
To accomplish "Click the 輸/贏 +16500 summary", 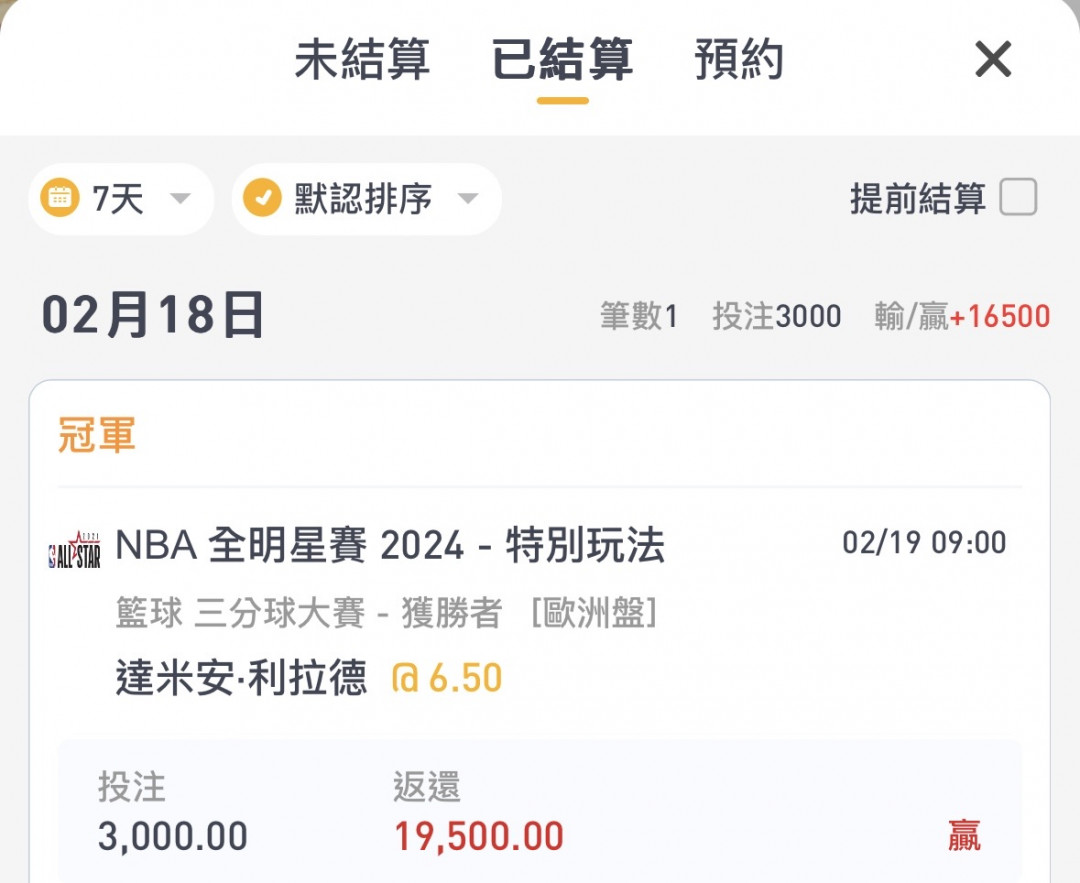I will click(962, 316).
